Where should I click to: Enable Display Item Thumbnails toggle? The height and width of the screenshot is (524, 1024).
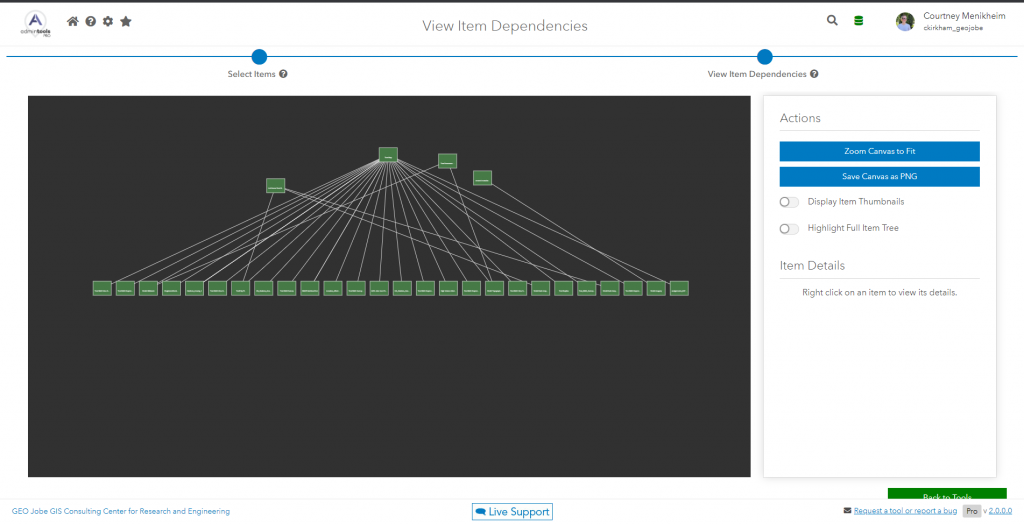[789, 202]
